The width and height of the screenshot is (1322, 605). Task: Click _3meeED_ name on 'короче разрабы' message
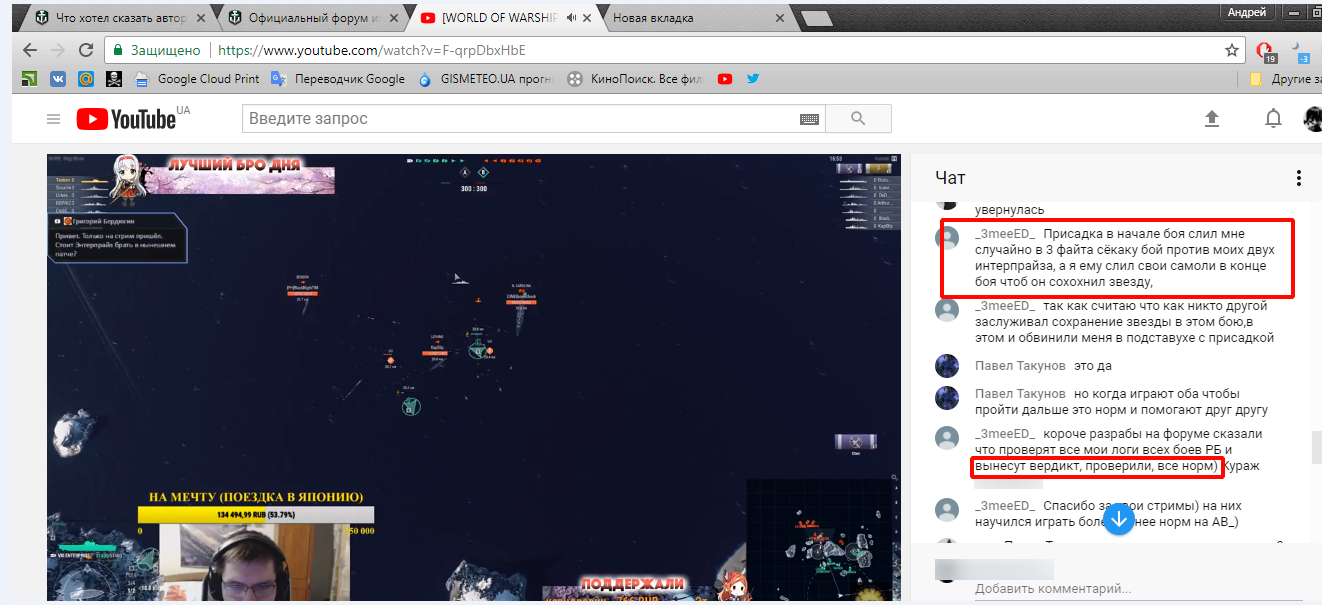(1004, 434)
